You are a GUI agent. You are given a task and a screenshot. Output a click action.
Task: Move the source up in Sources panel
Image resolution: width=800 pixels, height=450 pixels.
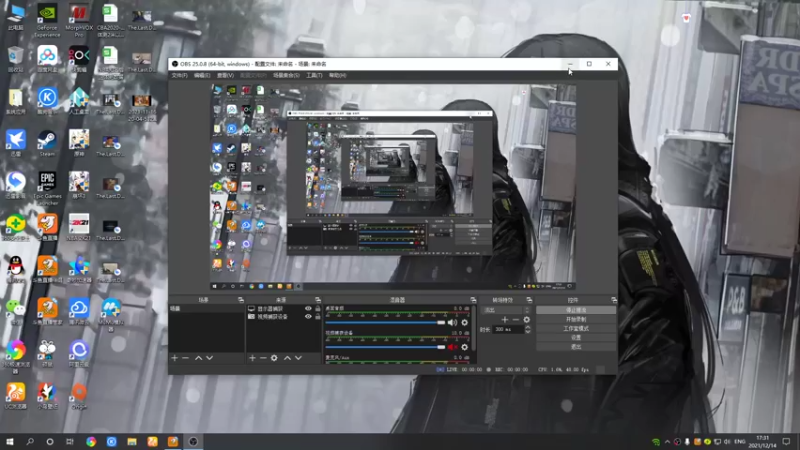click(287, 358)
